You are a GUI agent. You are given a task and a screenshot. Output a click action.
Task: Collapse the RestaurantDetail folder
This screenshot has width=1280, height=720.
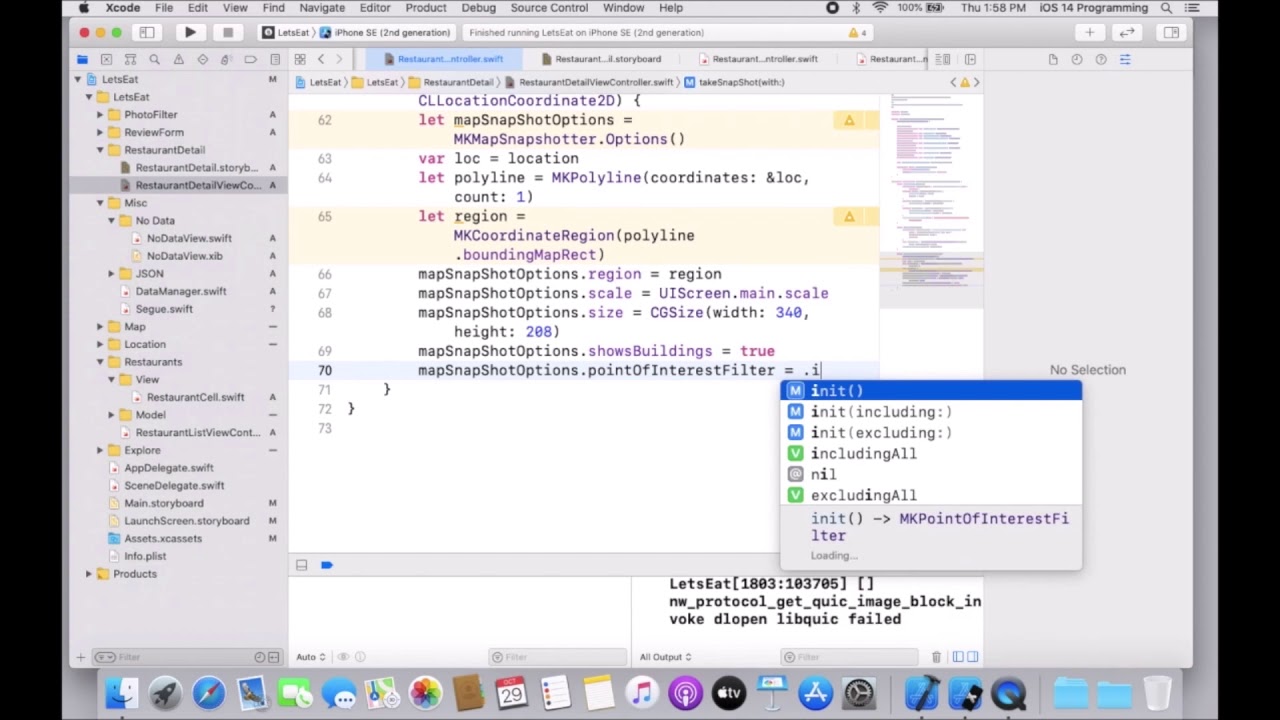tap(100, 150)
